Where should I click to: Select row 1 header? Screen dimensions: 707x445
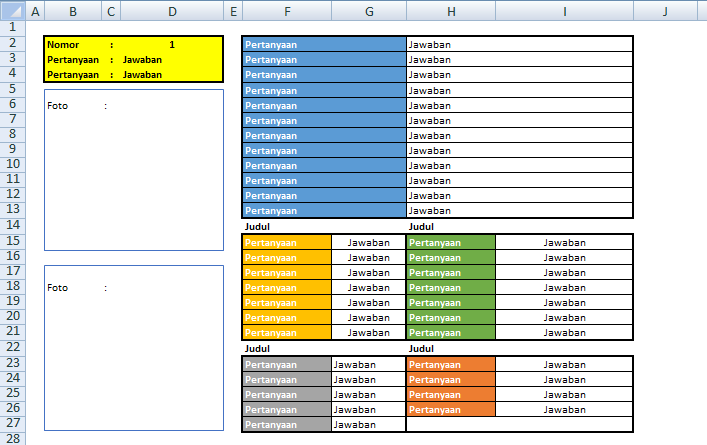pos(13,27)
